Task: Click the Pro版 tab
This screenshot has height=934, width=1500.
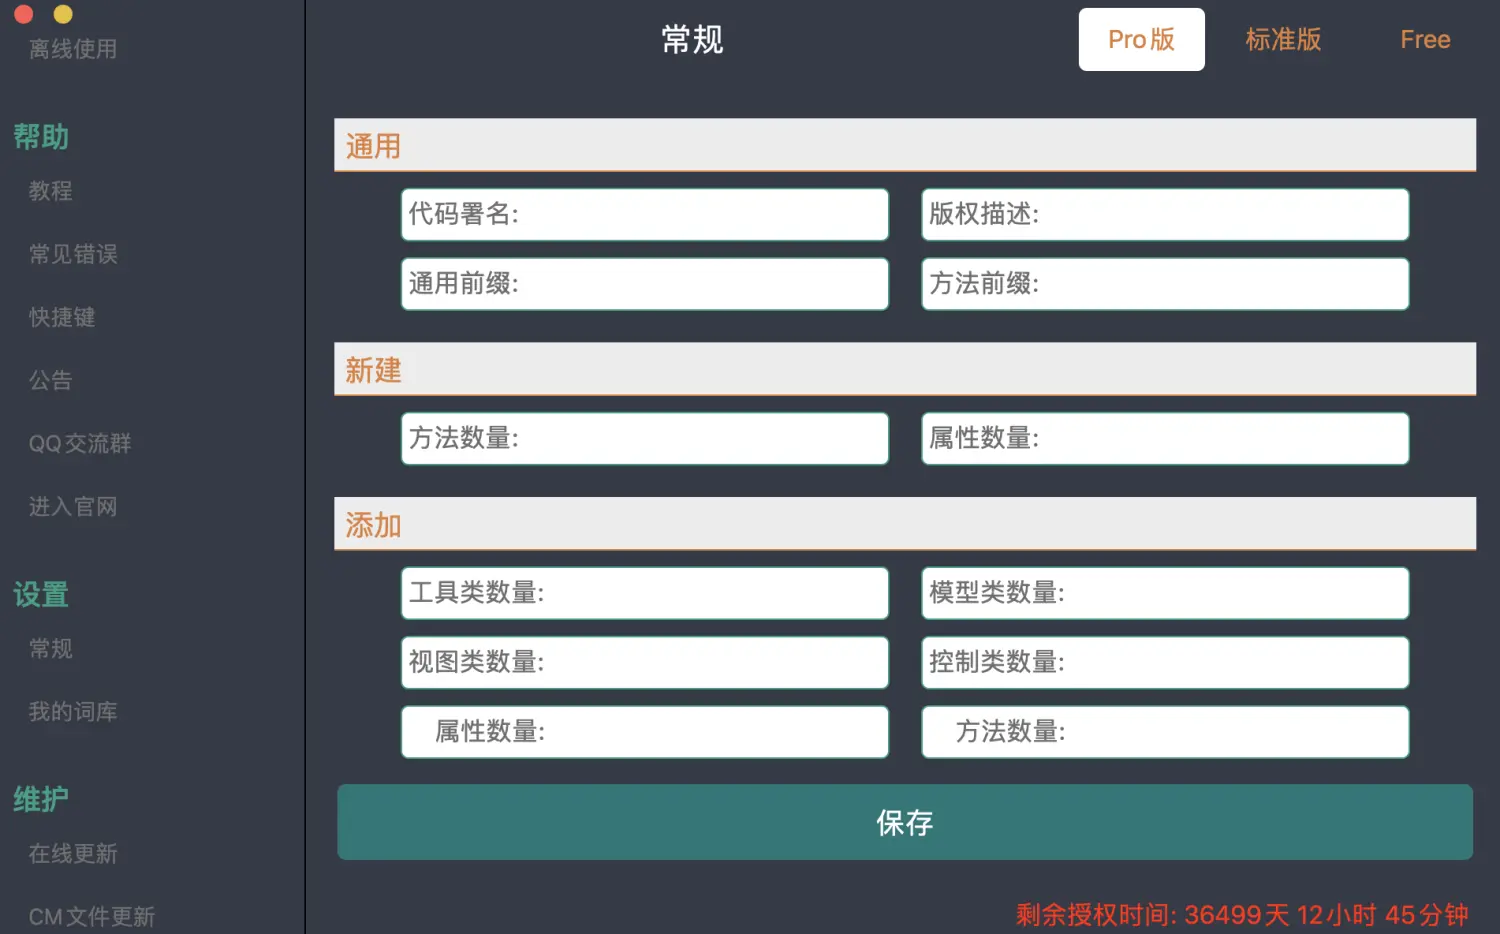Action: (1141, 40)
